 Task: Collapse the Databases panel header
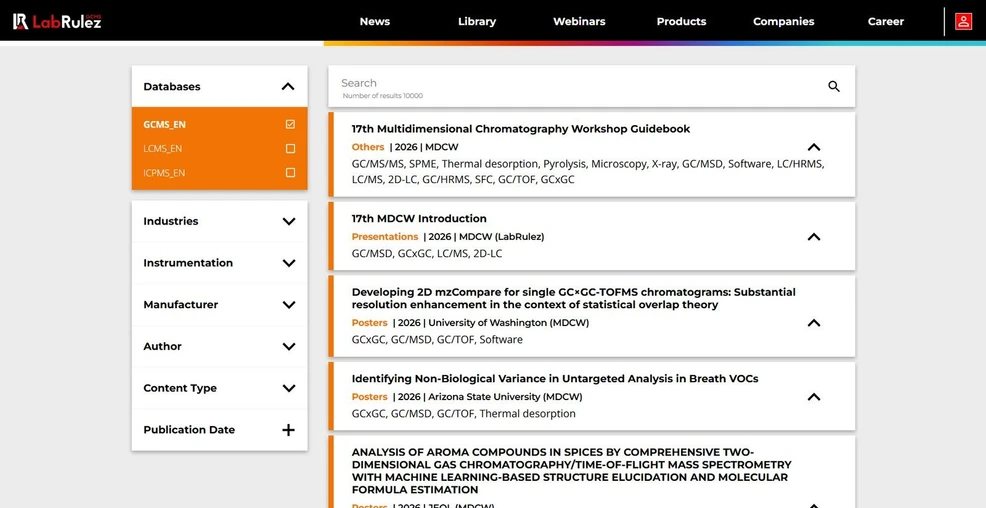(288, 87)
